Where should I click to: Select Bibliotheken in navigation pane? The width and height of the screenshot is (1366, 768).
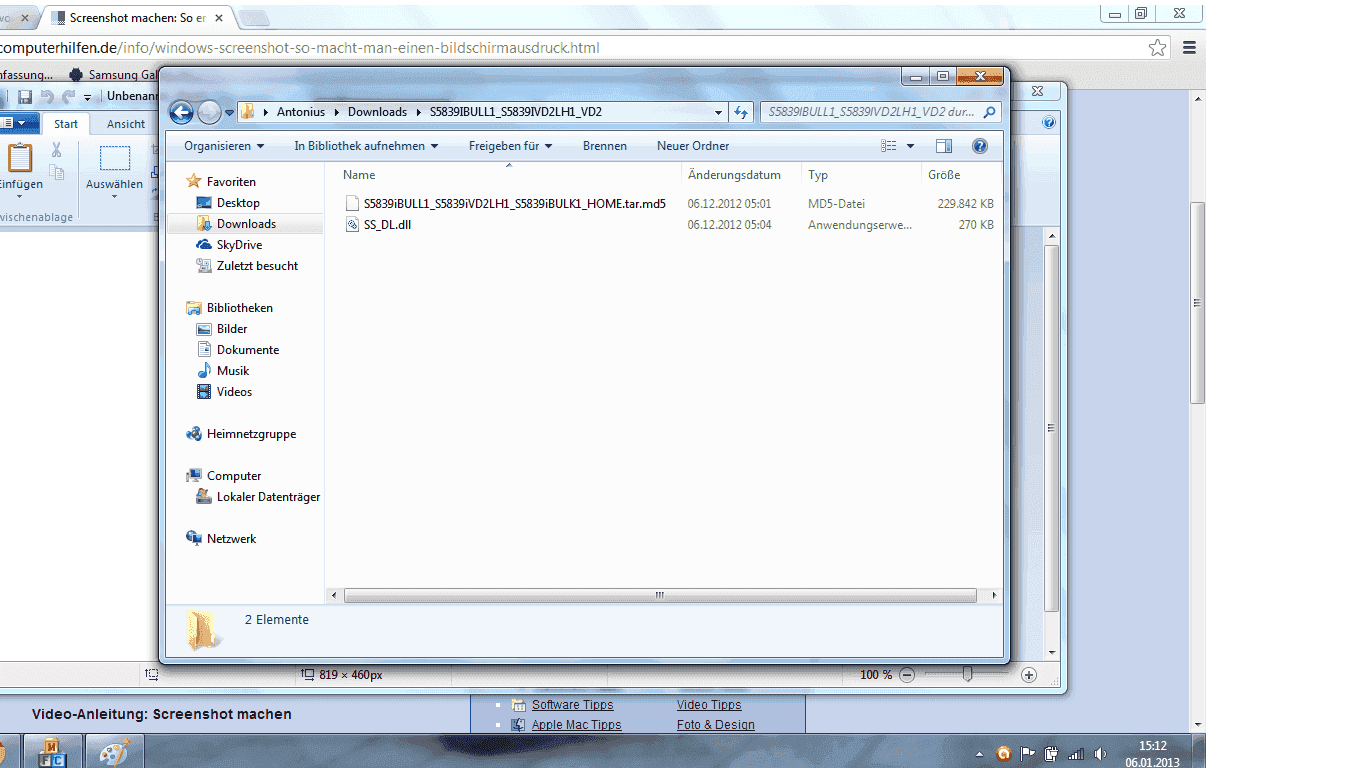[240, 308]
